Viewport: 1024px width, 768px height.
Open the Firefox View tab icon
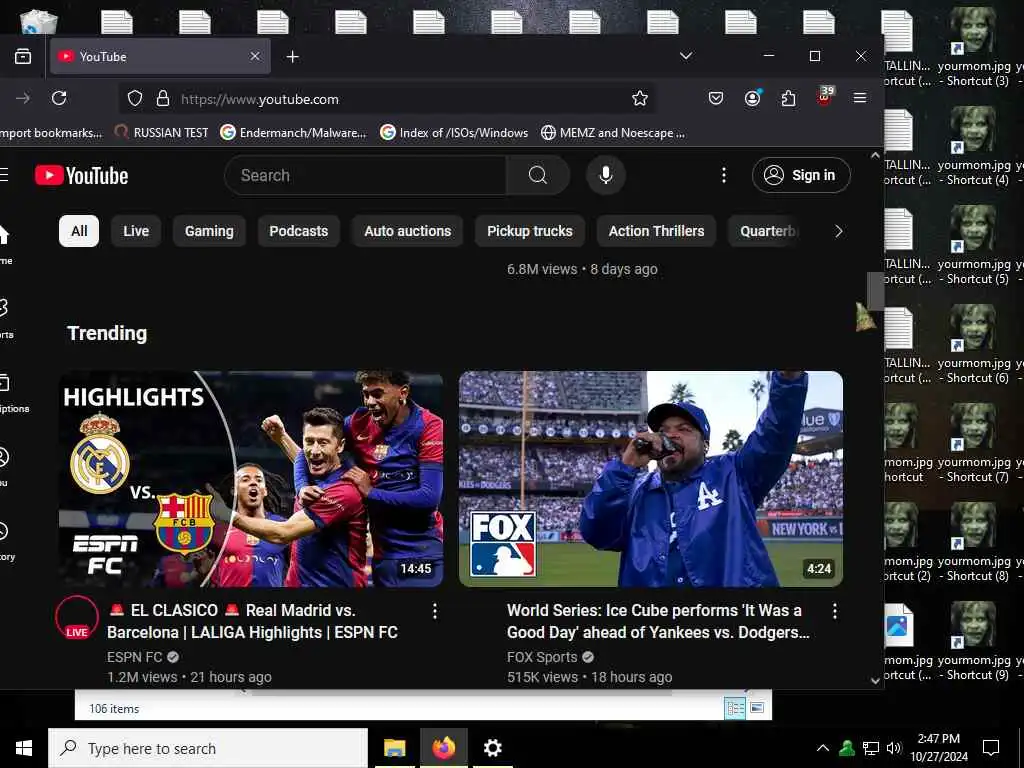(23, 57)
